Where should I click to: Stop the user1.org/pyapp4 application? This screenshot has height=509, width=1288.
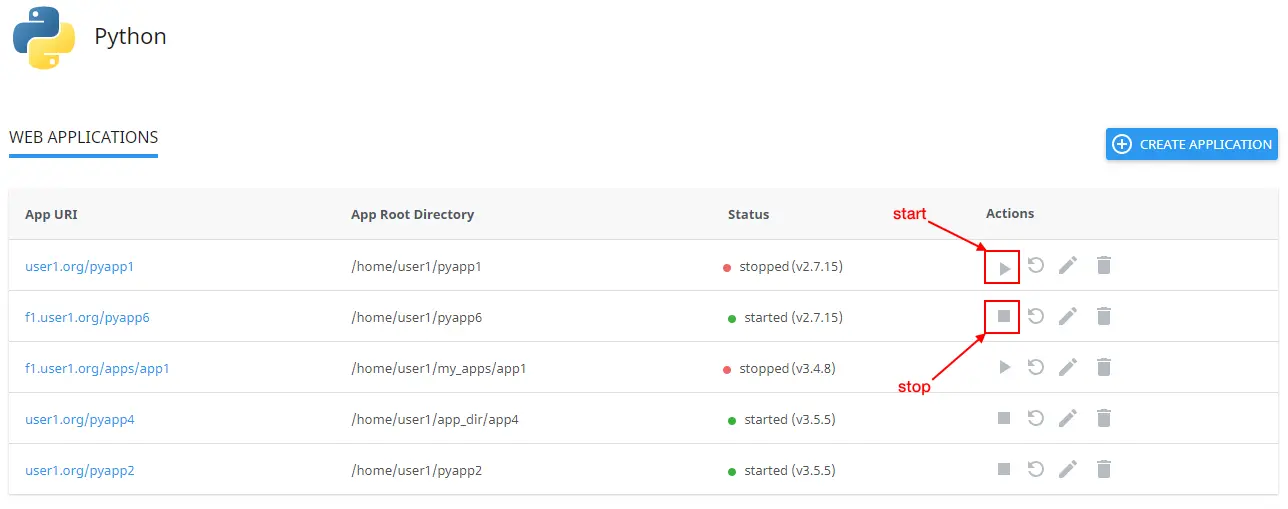[1004, 418]
